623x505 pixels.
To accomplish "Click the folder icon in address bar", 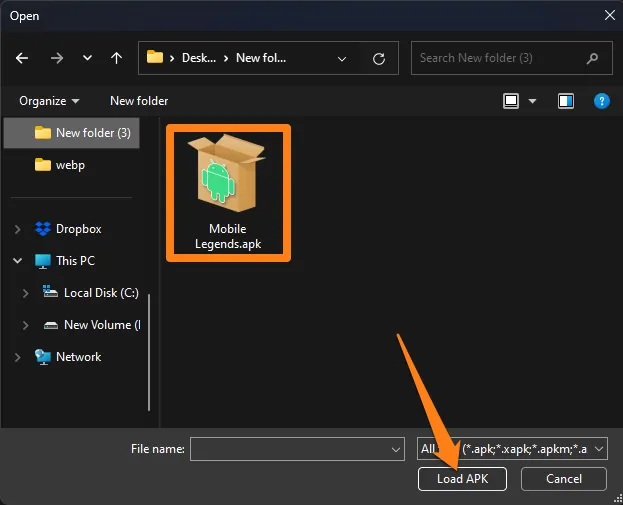I will pyautogui.click(x=155, y=57).
